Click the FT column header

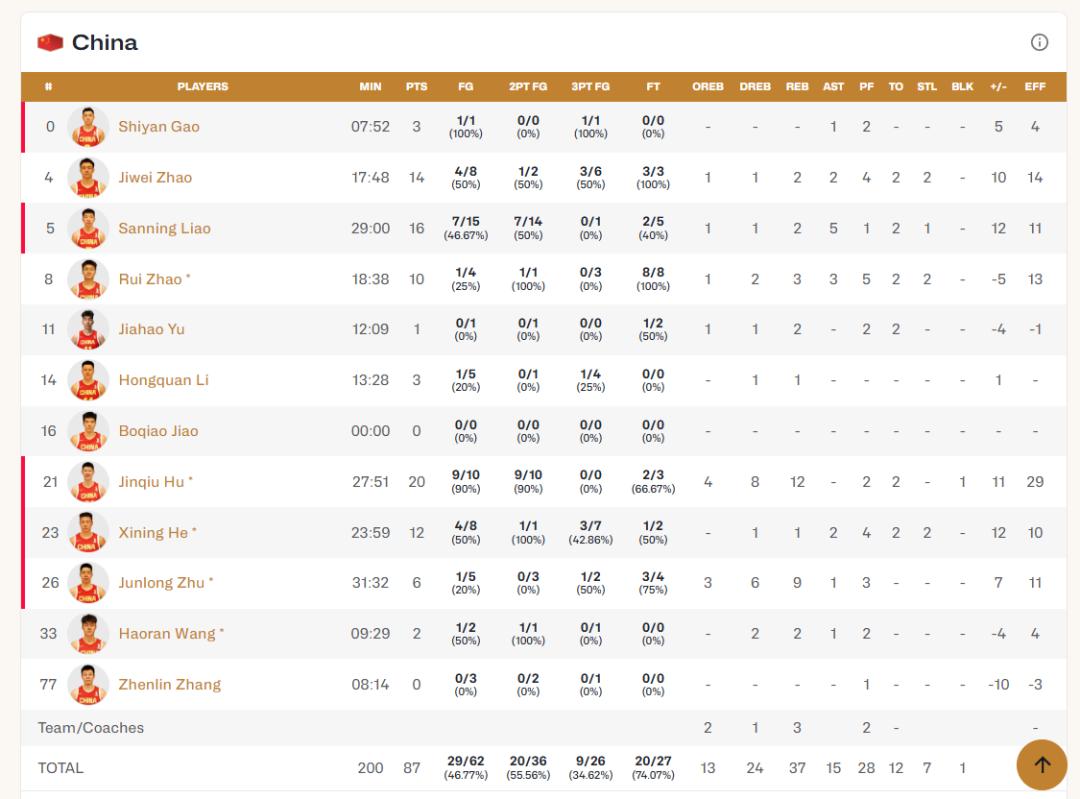coord(653,87)
